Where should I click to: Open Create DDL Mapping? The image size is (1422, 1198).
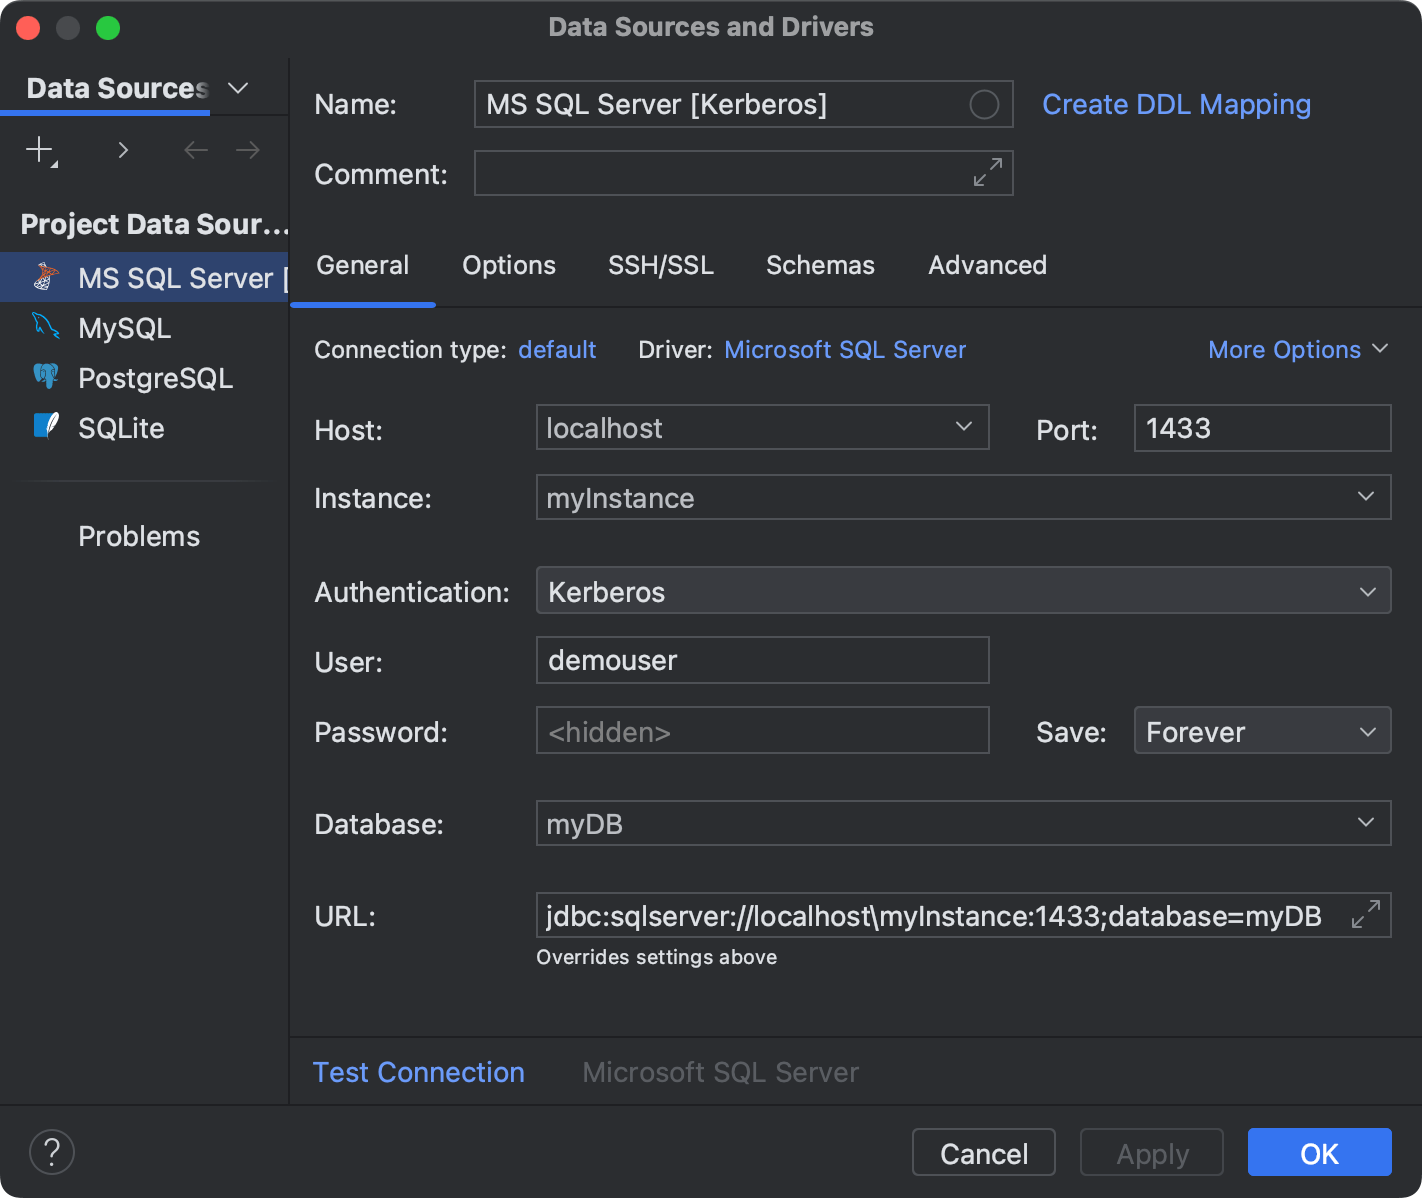(1176, 104)
